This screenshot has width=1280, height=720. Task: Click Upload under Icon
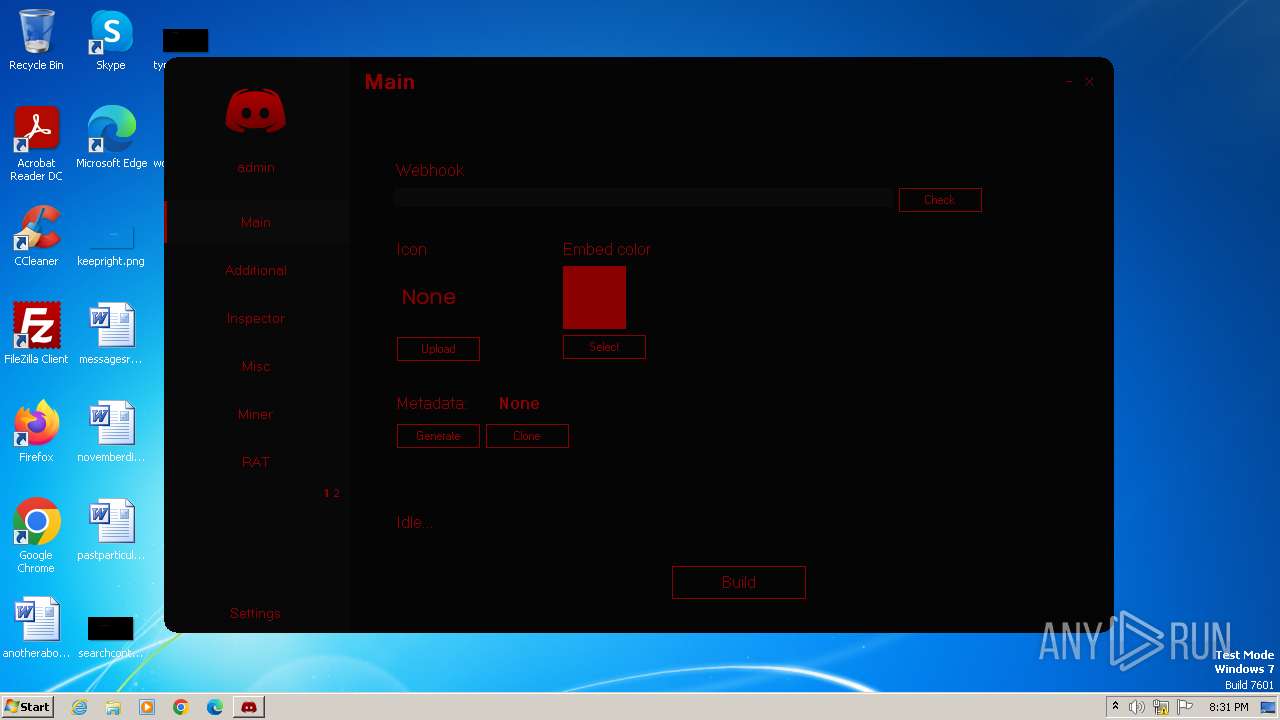coord(438,349)
